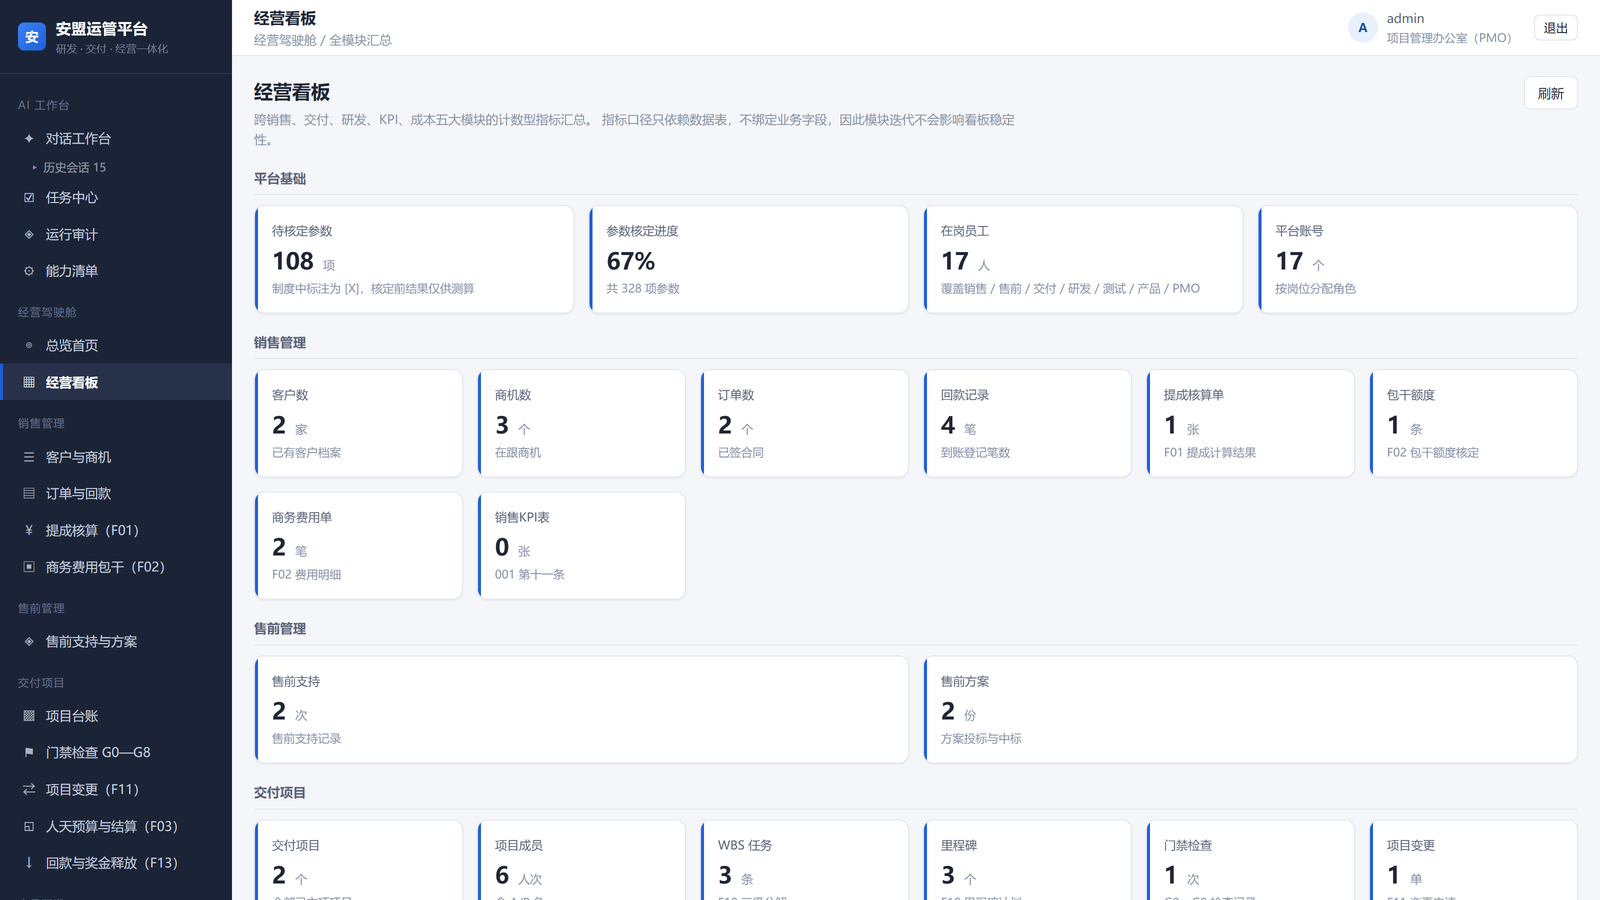Click the 安盟运营平台 logo icon

[x=32, y=37]
